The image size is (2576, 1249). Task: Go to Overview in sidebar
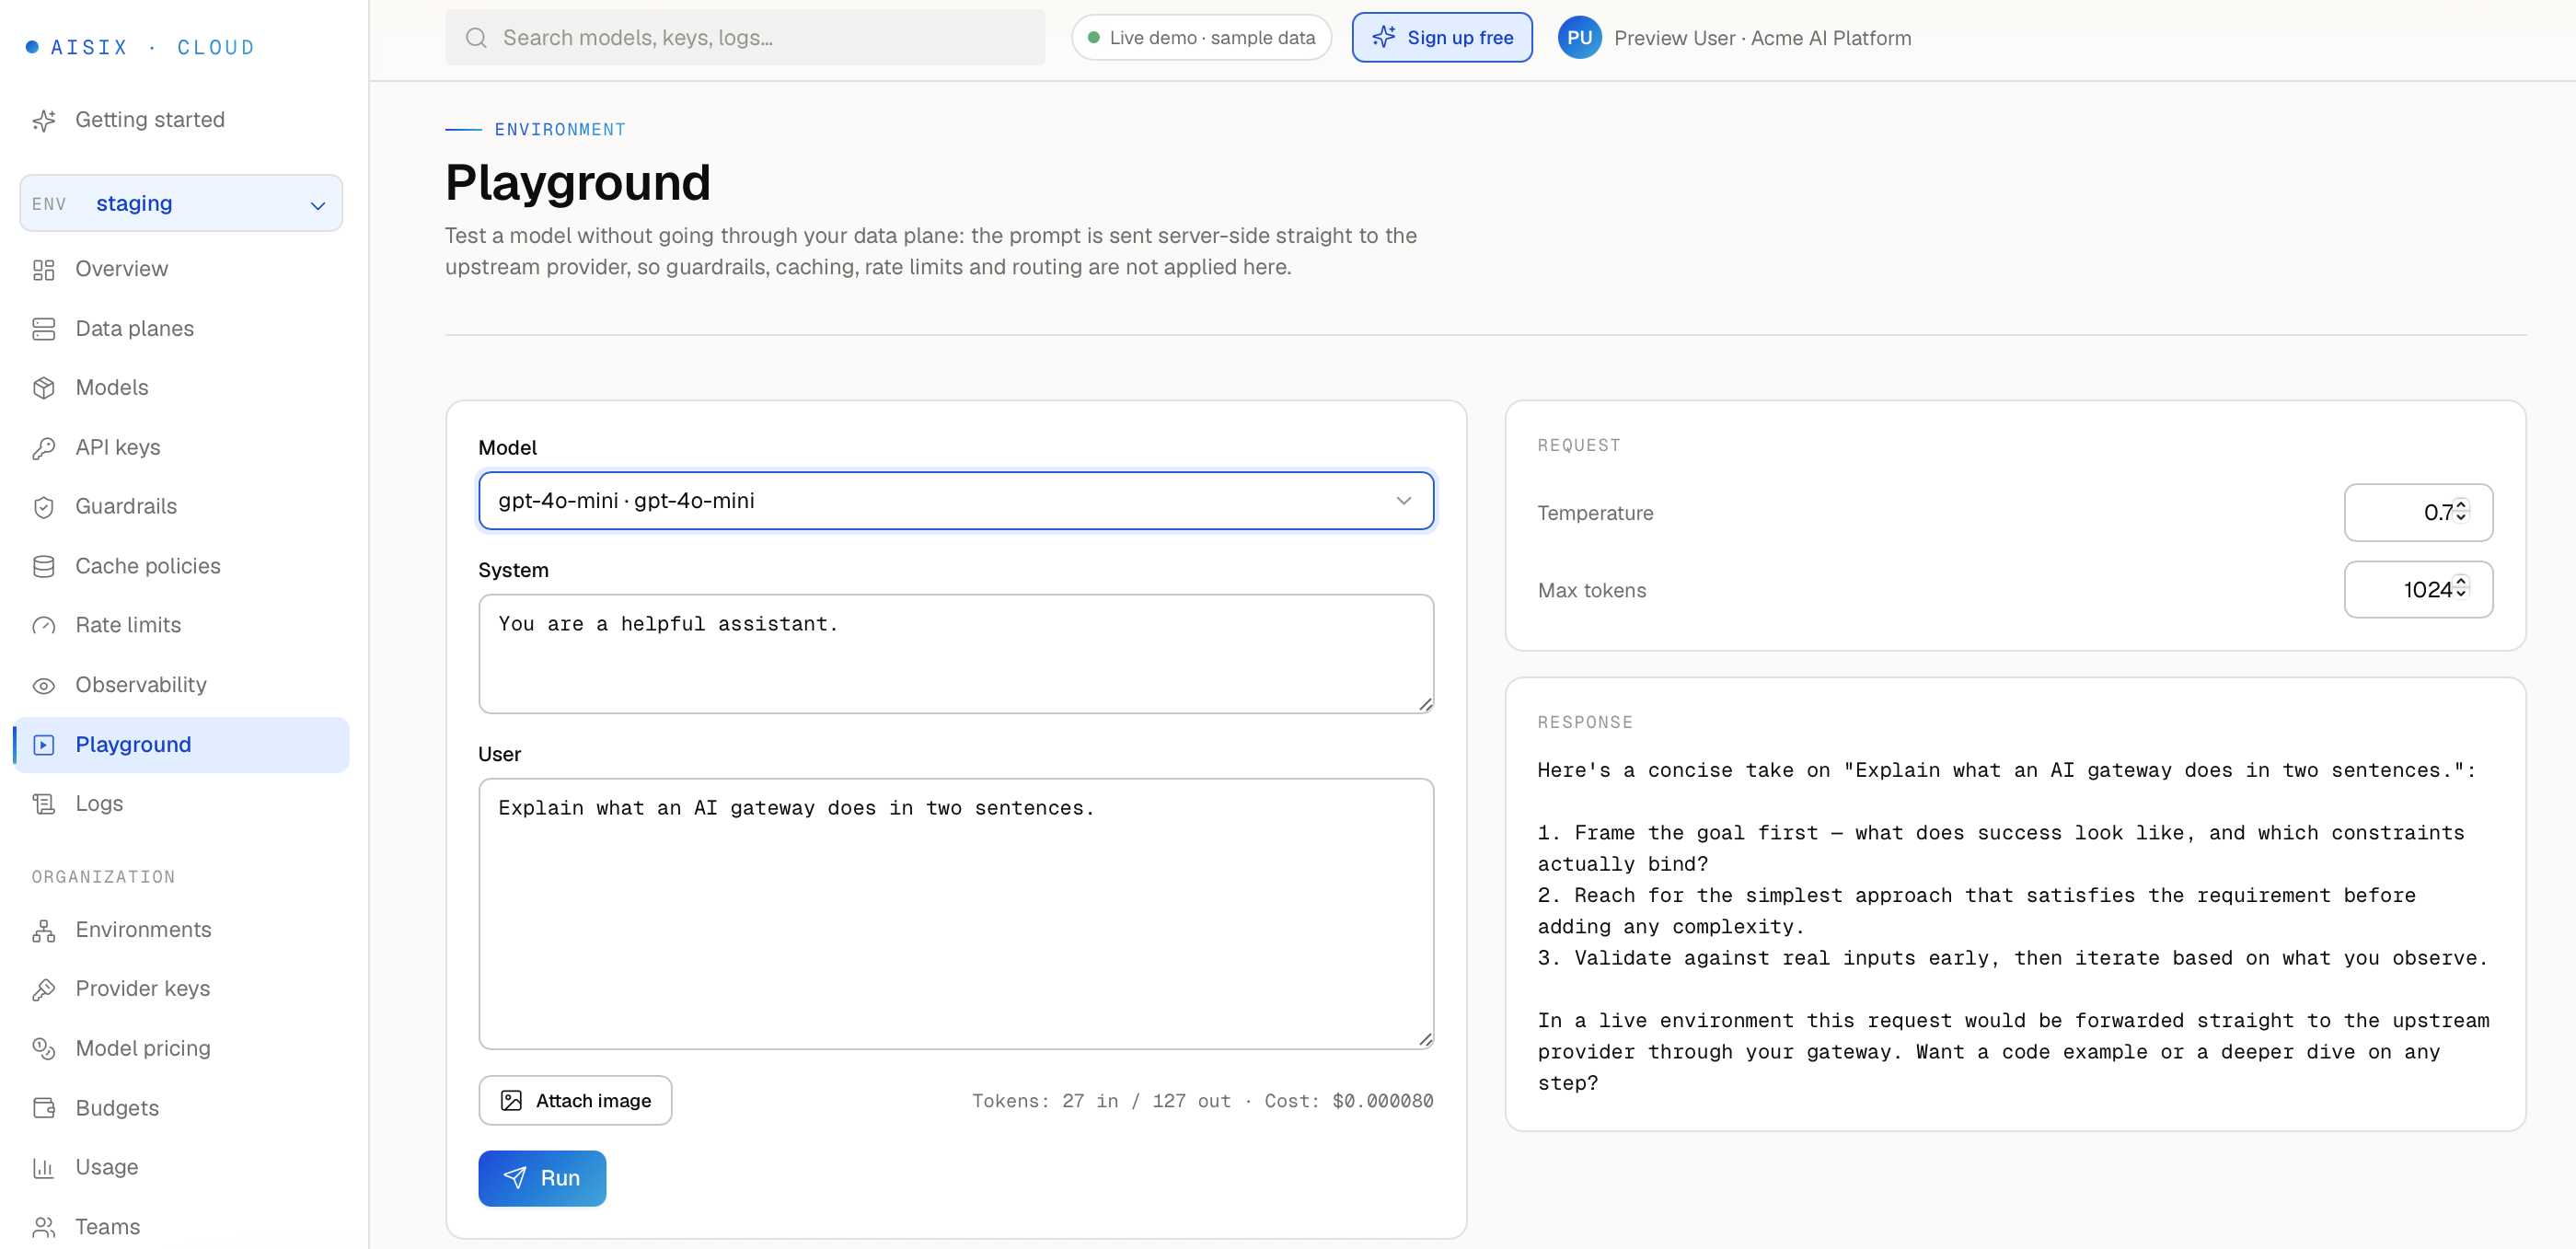181,269
